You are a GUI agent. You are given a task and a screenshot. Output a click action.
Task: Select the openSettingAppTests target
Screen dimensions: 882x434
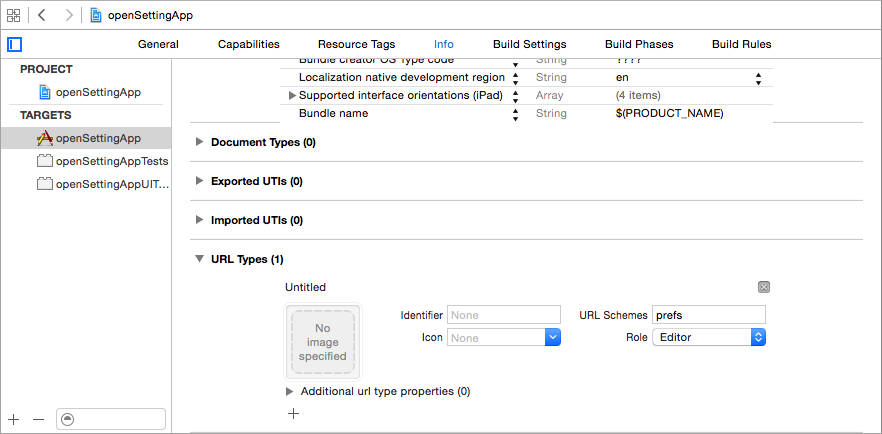pyautogui.click(x=110, y=161)
